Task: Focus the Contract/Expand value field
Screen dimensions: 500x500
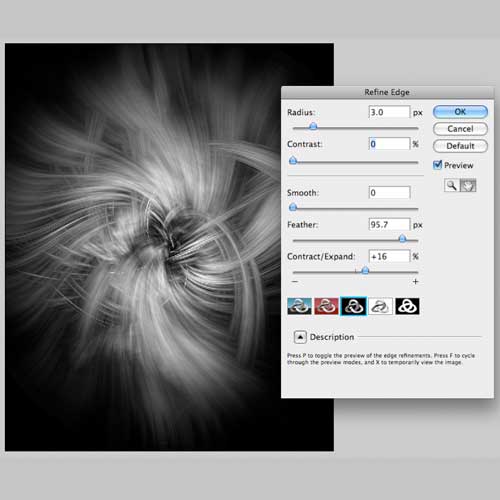Action: [389, 256]
